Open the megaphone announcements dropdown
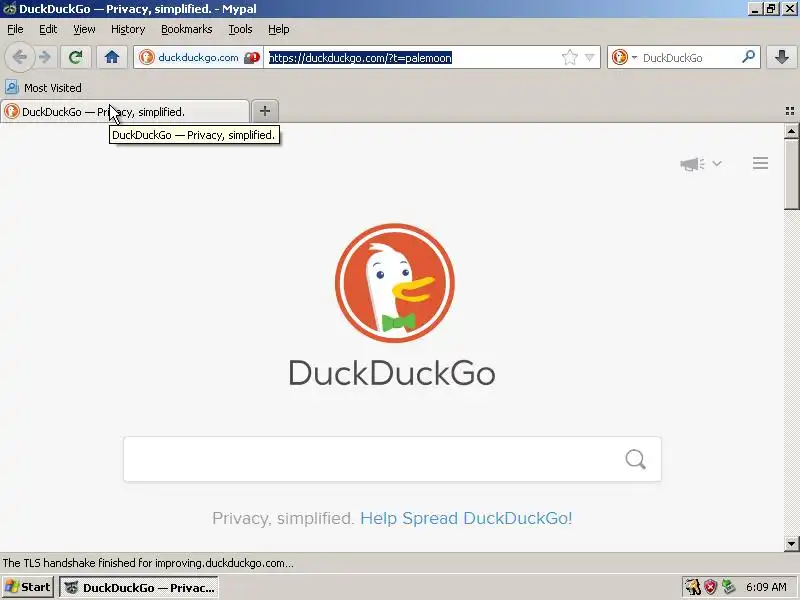This screenshot has height=600, width=800. coord(701,164)
